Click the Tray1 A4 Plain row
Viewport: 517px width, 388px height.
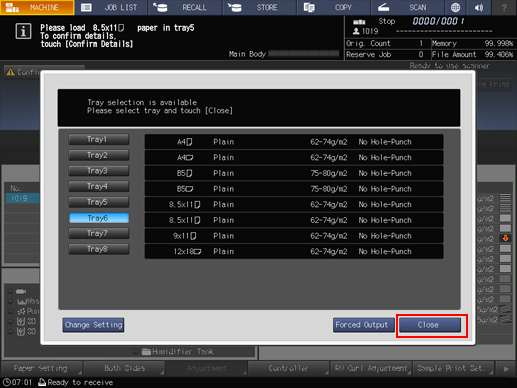point(294,142)
